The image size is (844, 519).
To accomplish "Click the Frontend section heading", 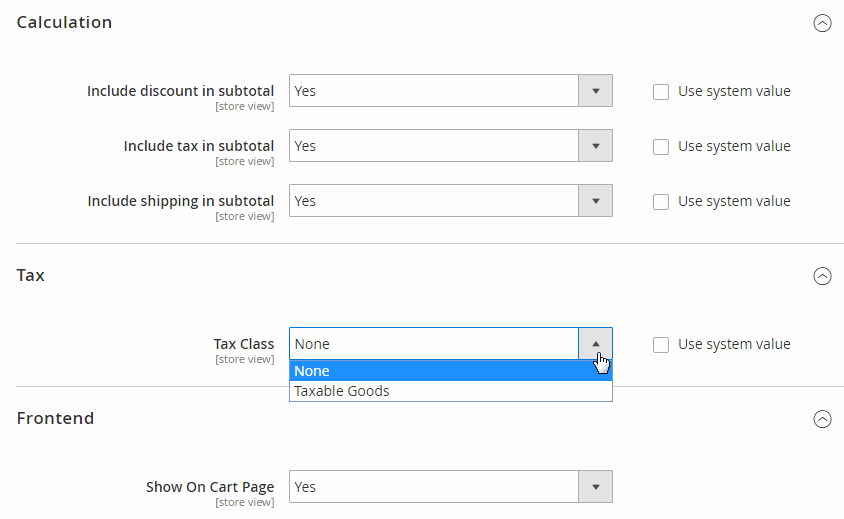I will pyautogui.click(x=55, y=418).
